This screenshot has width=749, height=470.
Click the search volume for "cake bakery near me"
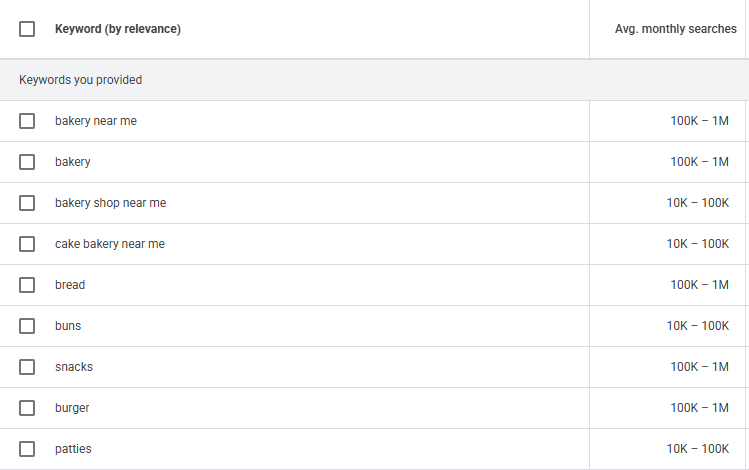pos(698,244)
